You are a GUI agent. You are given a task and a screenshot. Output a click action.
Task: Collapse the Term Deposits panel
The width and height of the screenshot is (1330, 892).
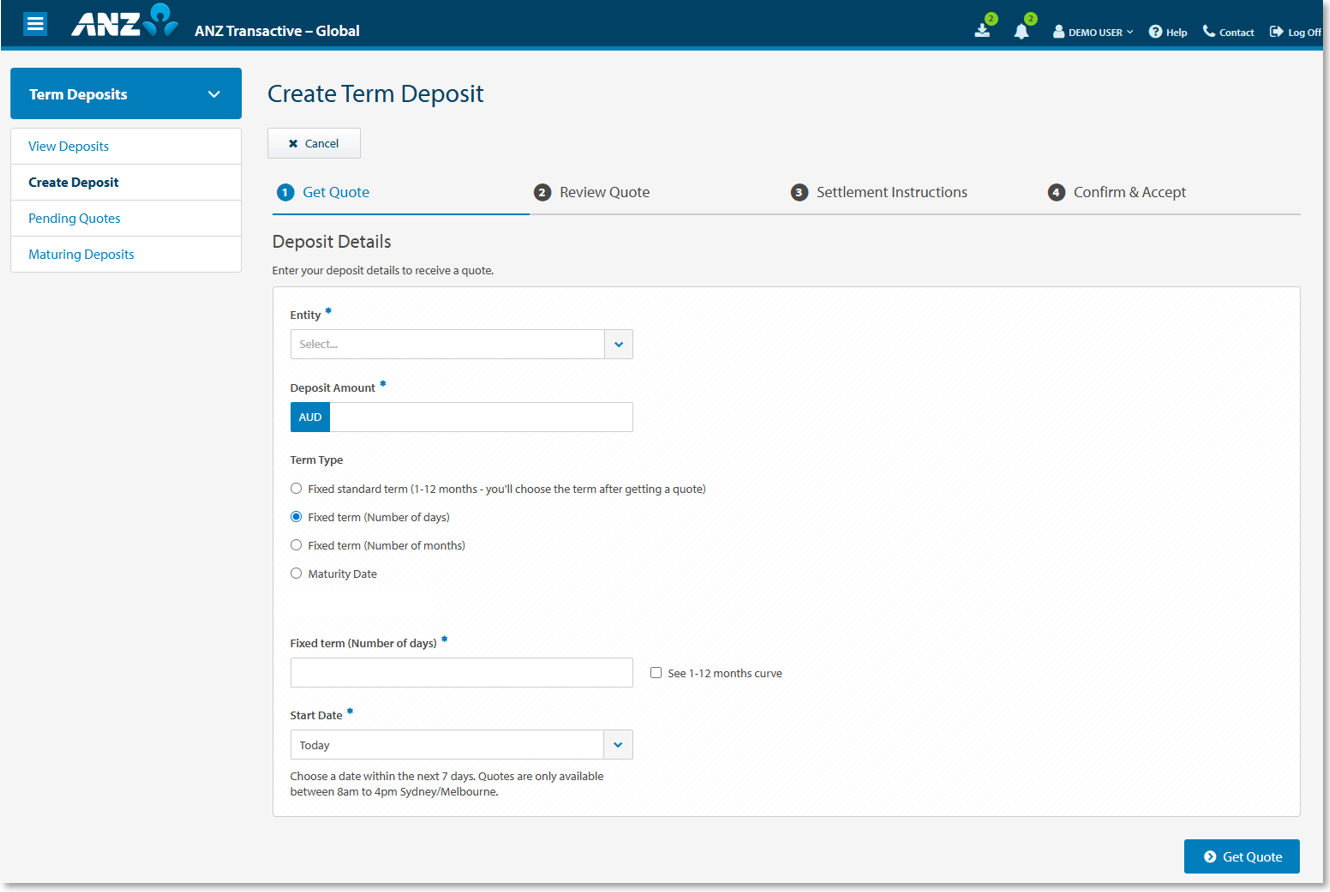coord(213,93)
